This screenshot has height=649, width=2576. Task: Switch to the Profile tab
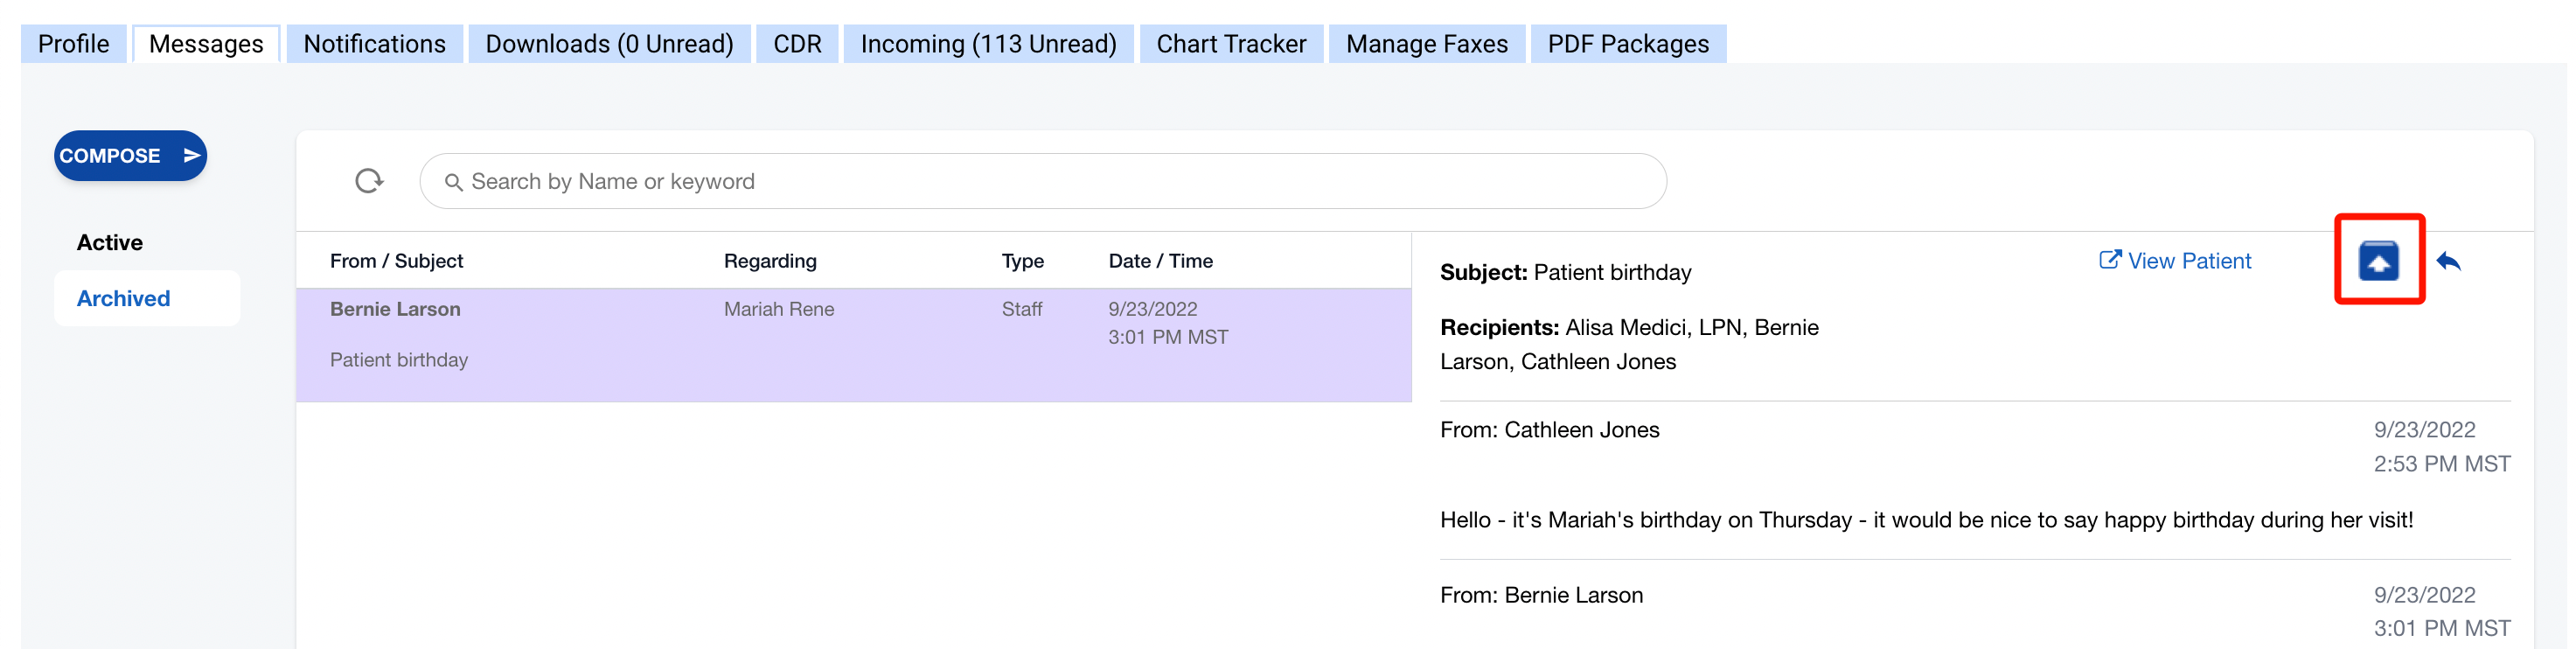tap(73, 44)
